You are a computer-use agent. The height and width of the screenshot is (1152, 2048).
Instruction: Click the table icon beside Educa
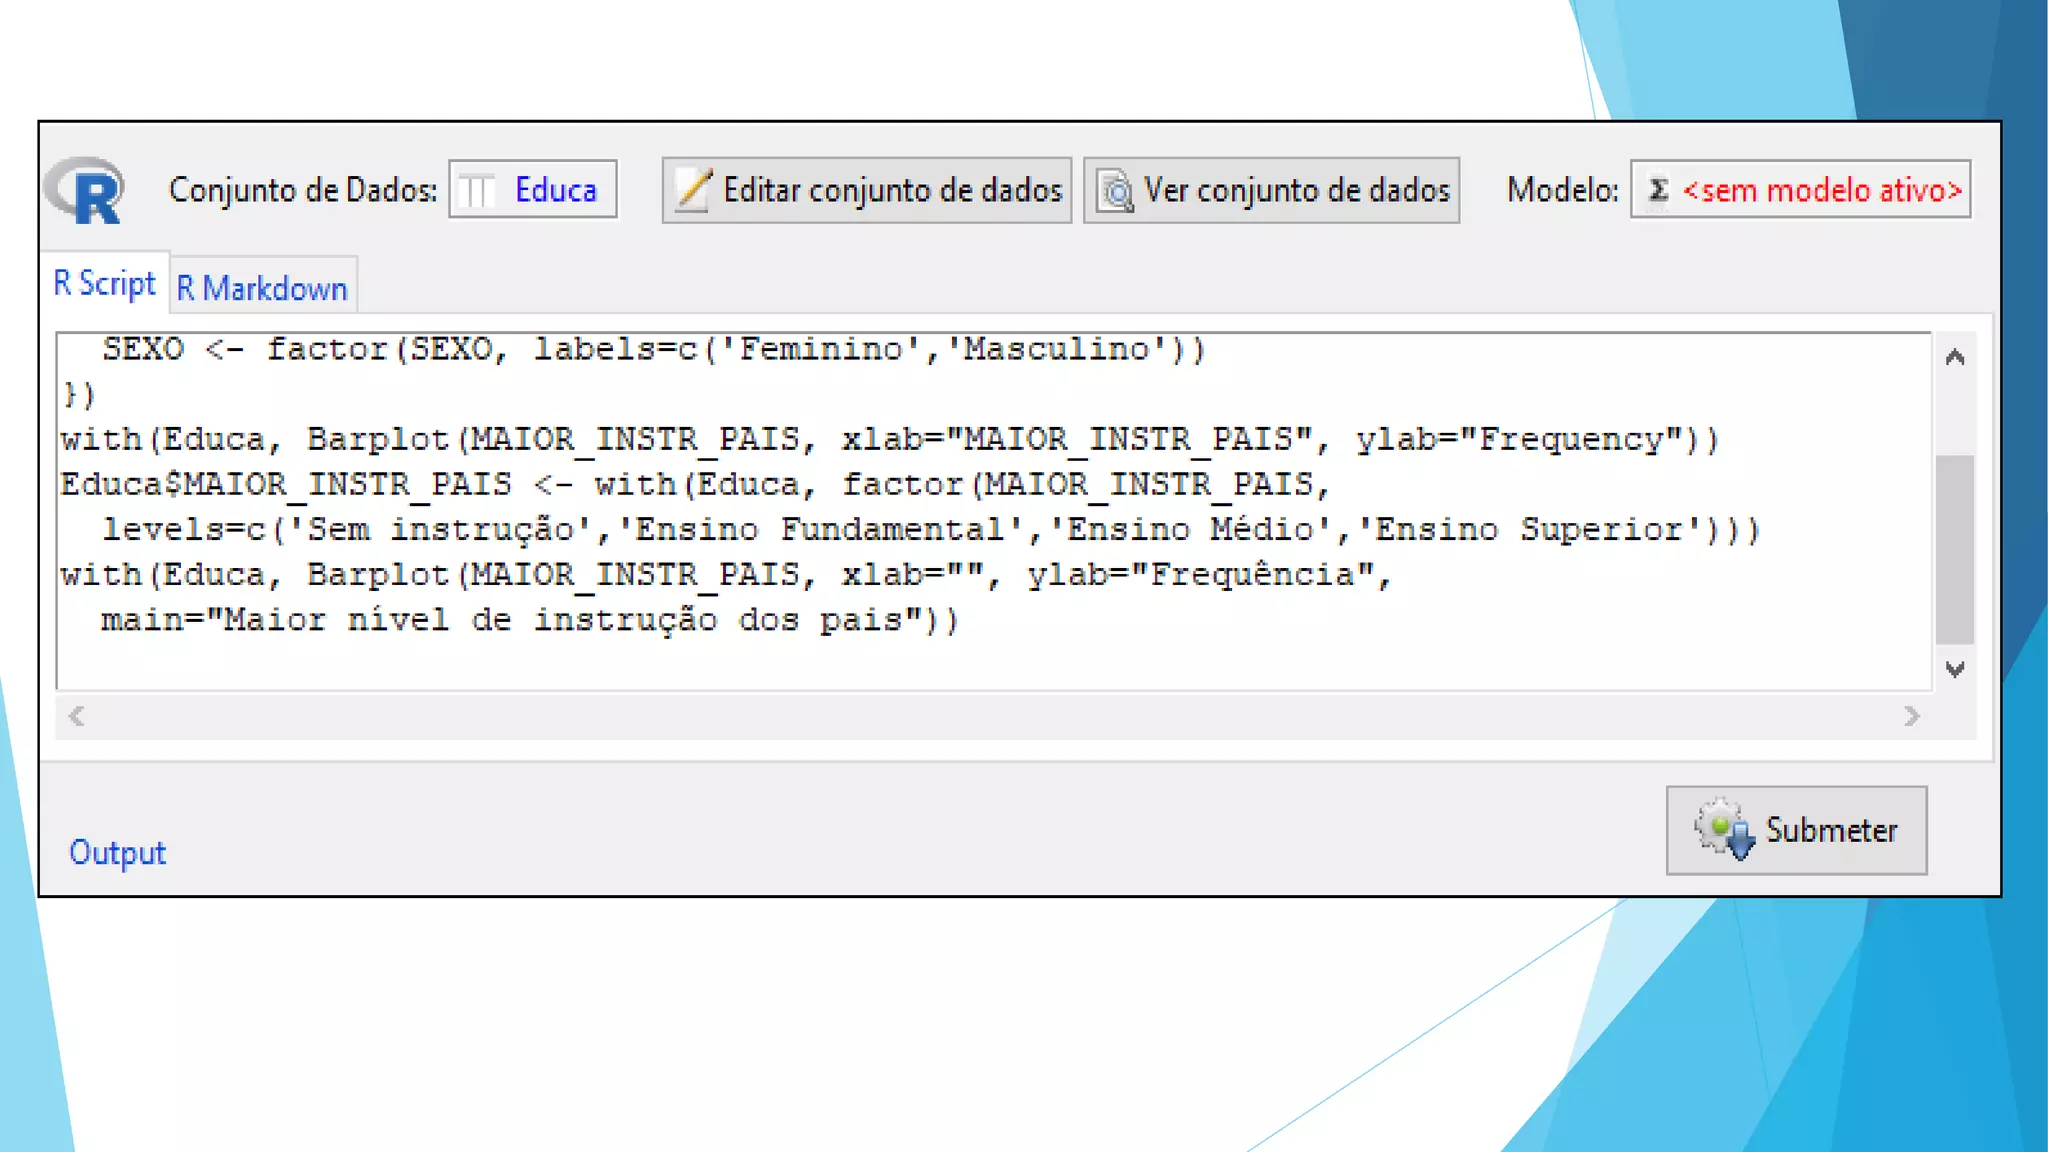478,190
